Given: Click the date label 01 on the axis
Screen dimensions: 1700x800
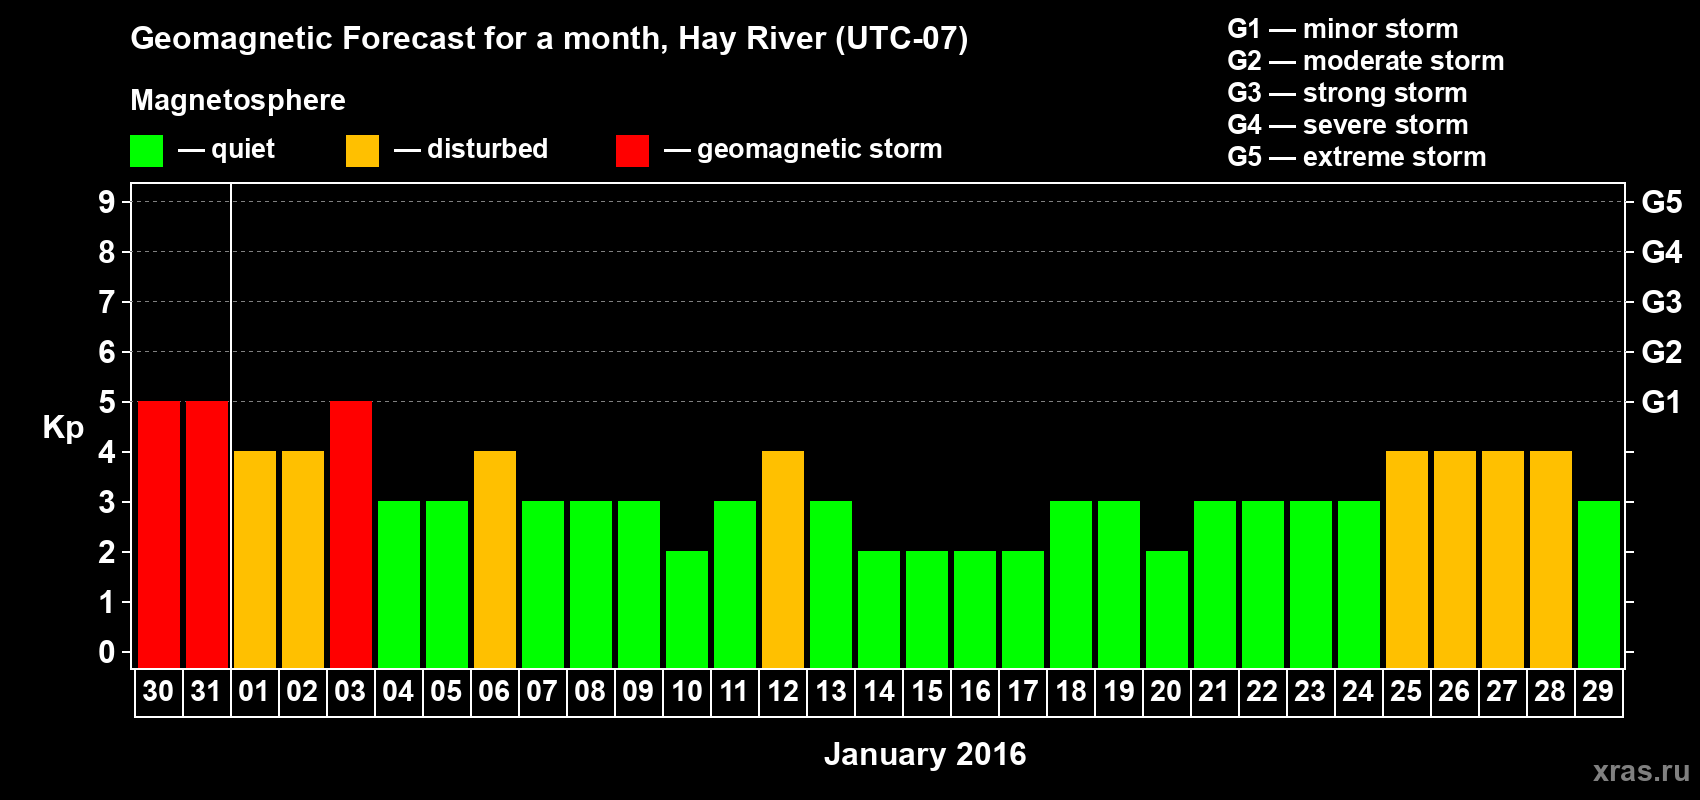Looking at the screenshot, I should point(254,691).
